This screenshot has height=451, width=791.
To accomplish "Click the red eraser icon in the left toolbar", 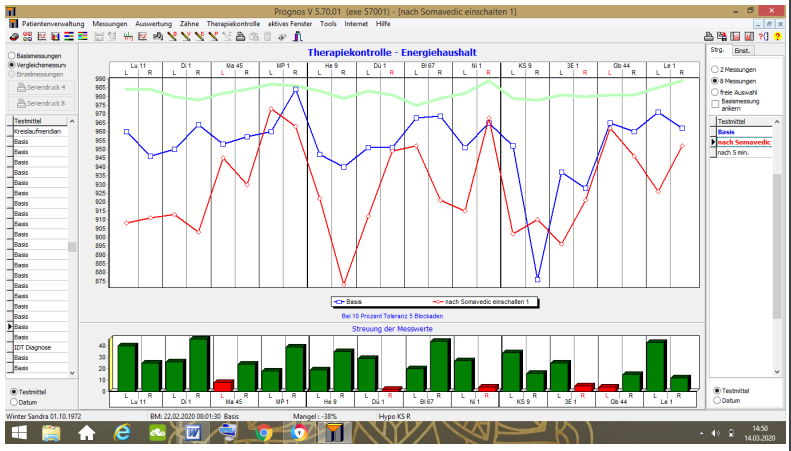I will [x=12, y=37].
